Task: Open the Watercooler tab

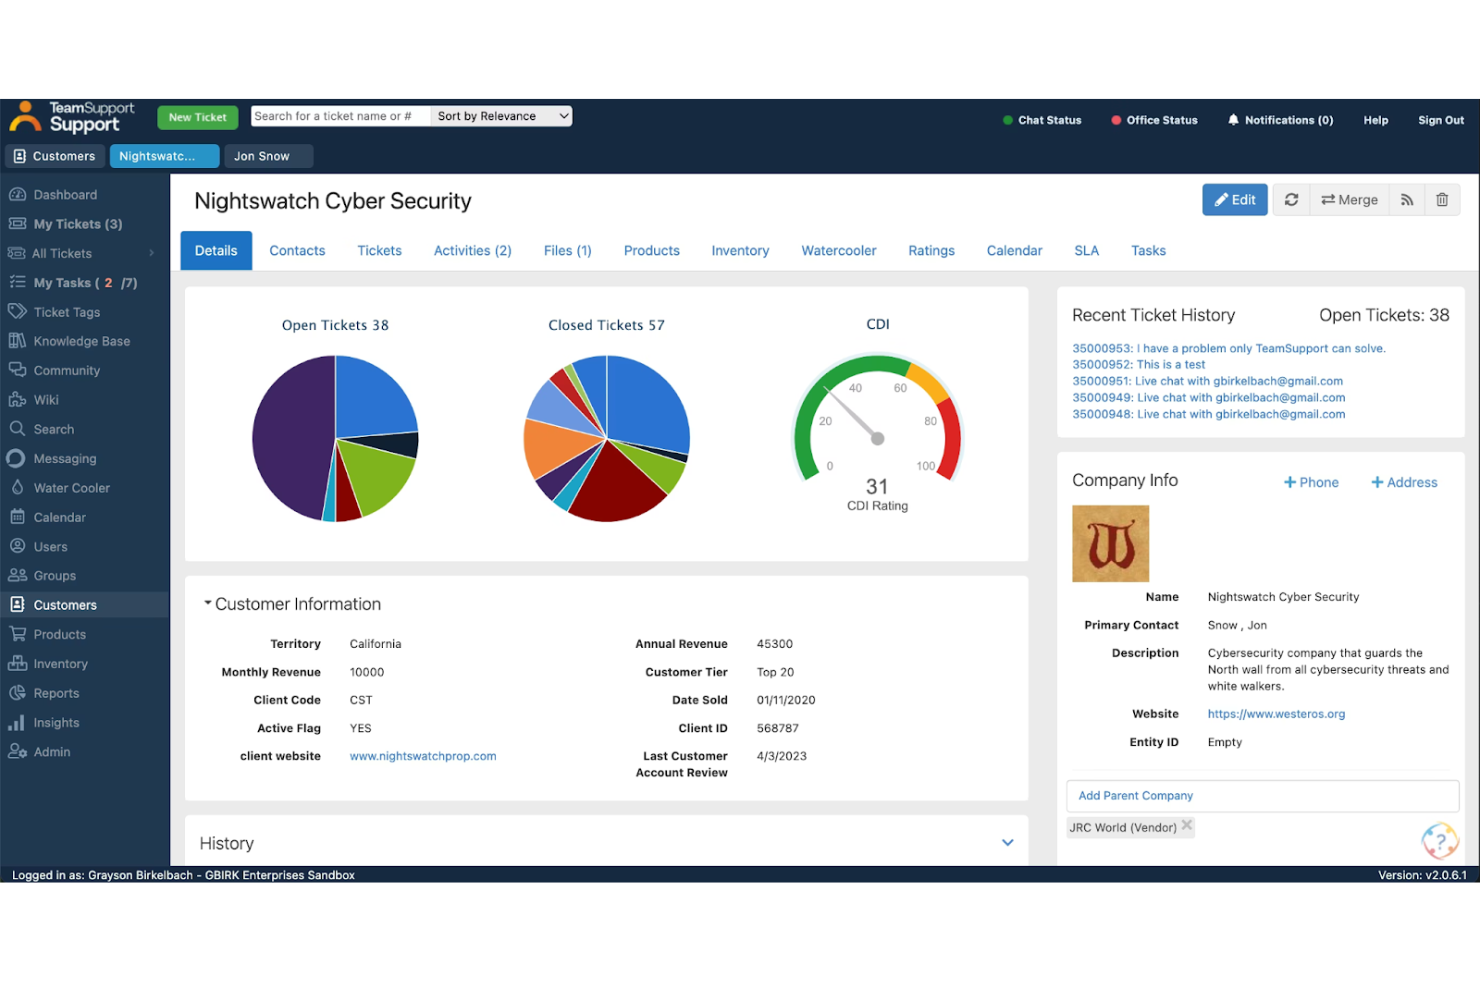Action: [x=838, y=251]
